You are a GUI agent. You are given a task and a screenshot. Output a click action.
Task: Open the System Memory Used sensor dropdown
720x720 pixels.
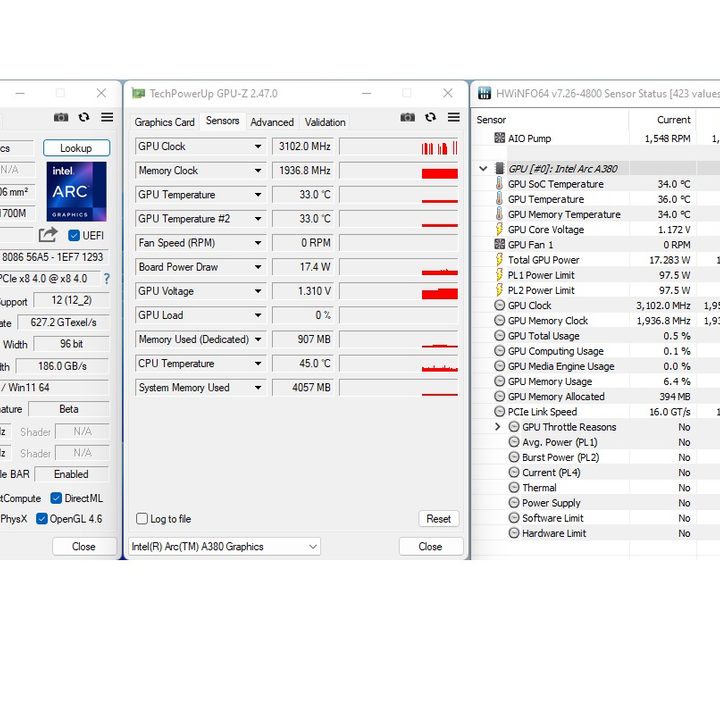(x=258, y=387)
